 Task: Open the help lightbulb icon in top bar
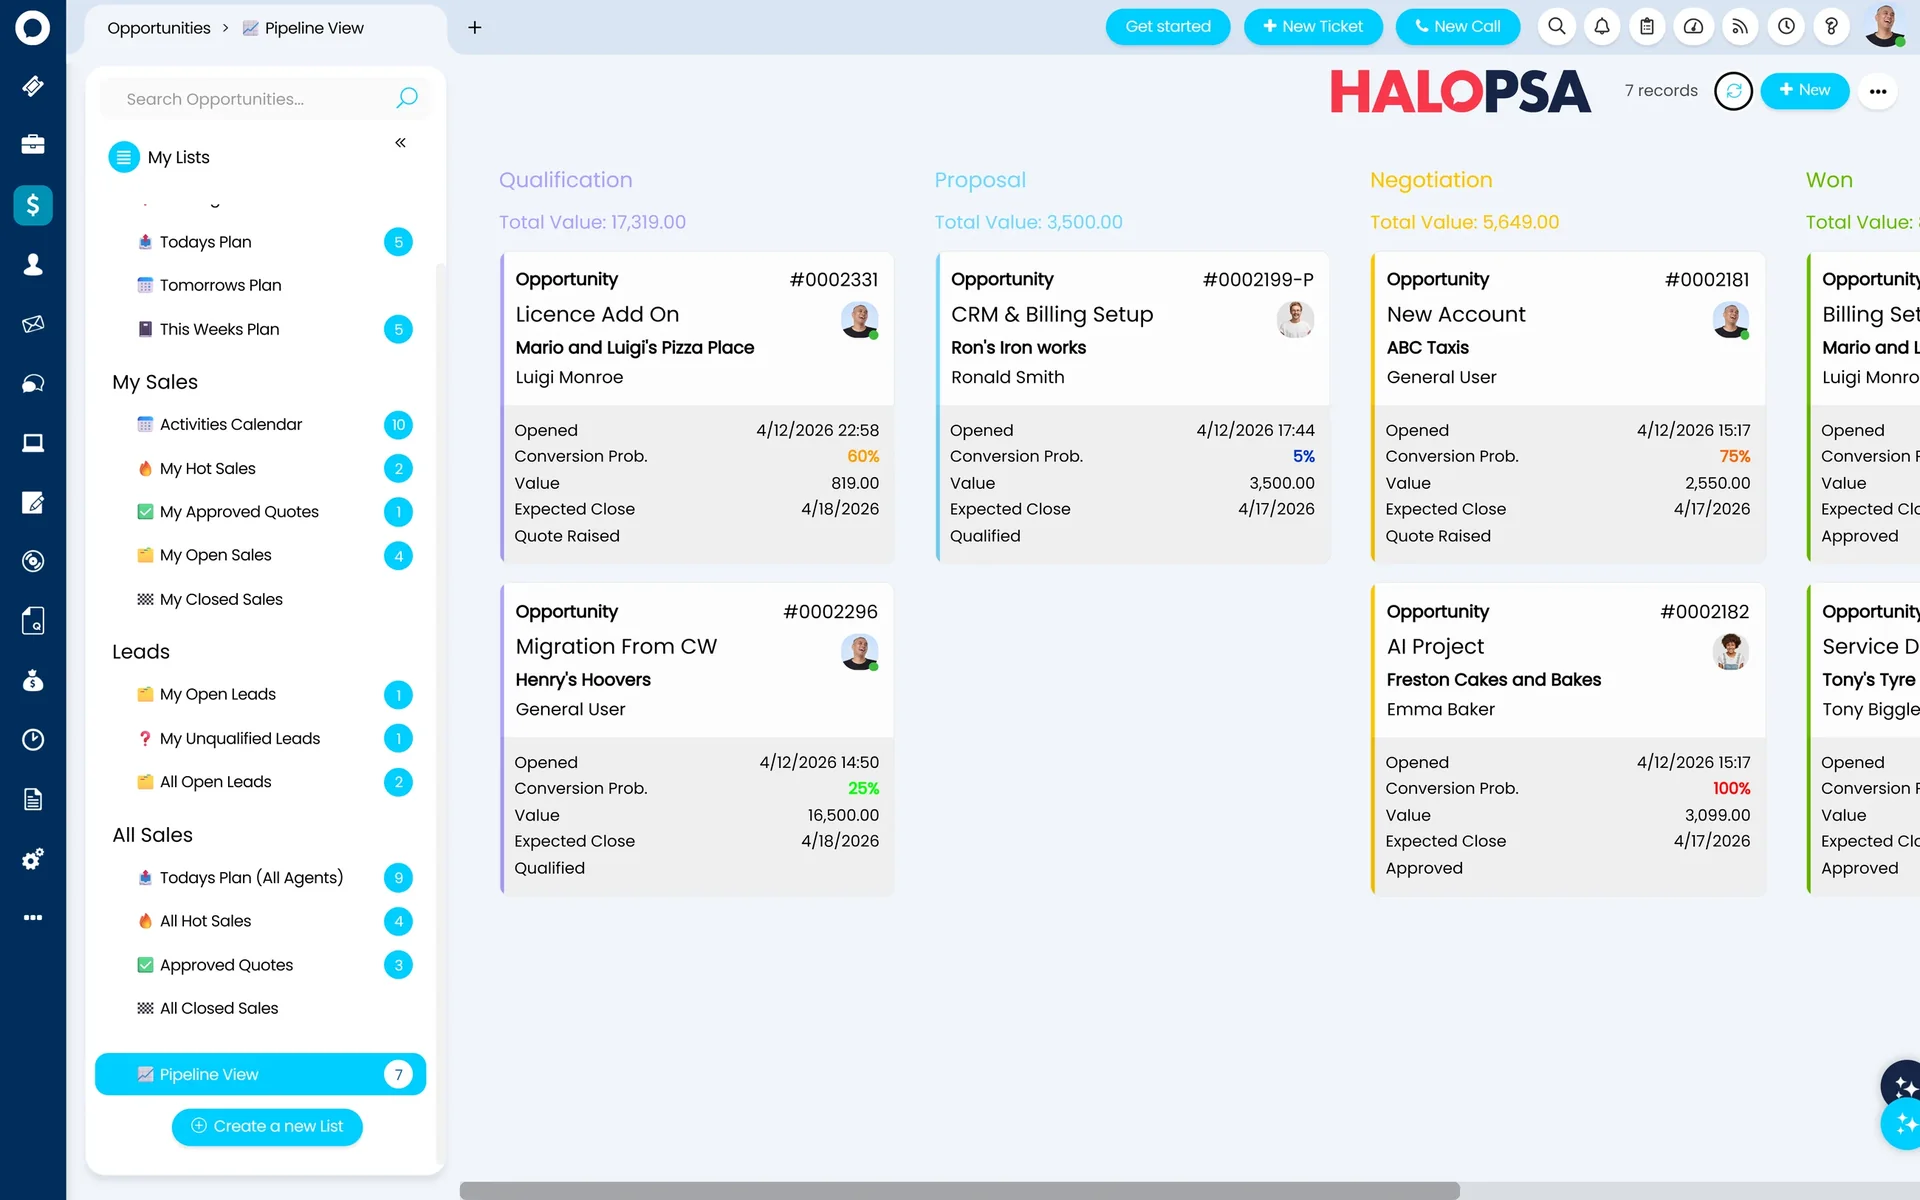pyautogui.click(x=1831, y=27)
